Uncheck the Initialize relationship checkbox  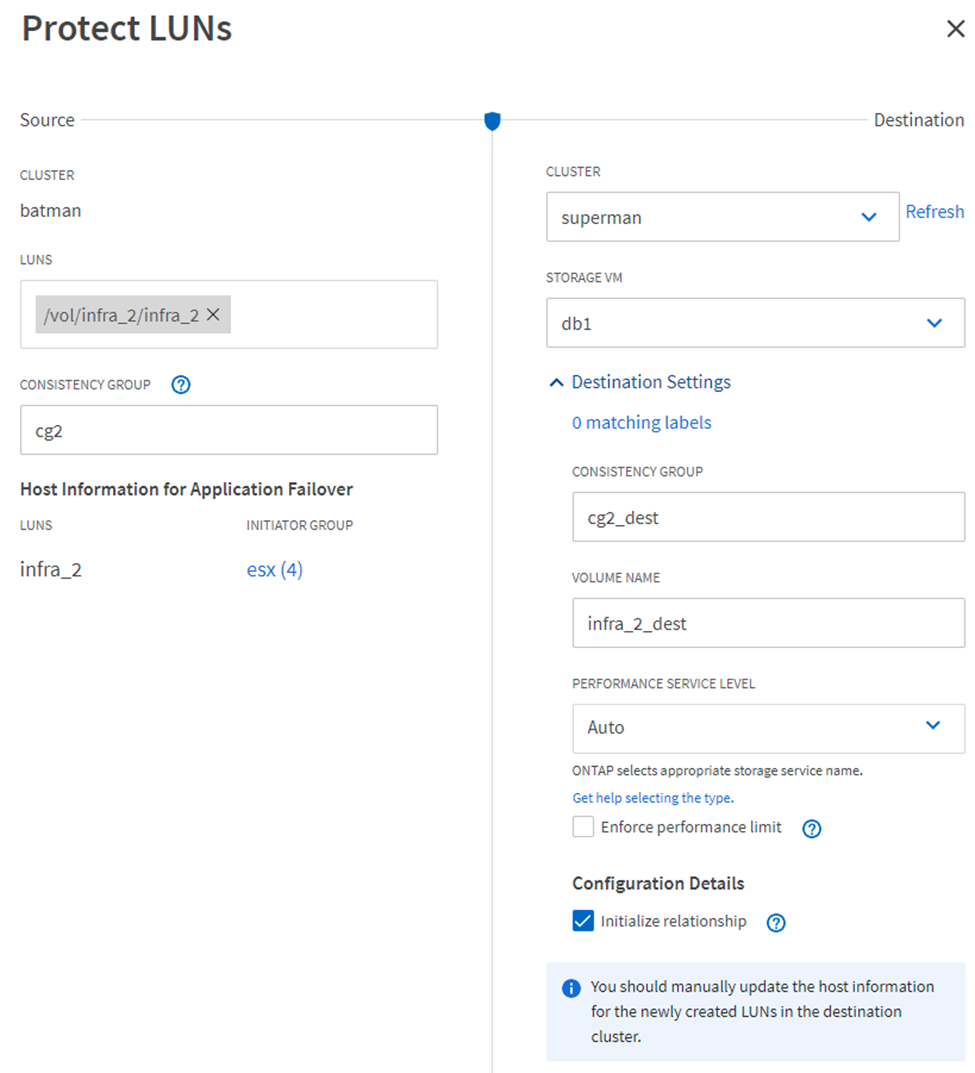click(583, 921)
